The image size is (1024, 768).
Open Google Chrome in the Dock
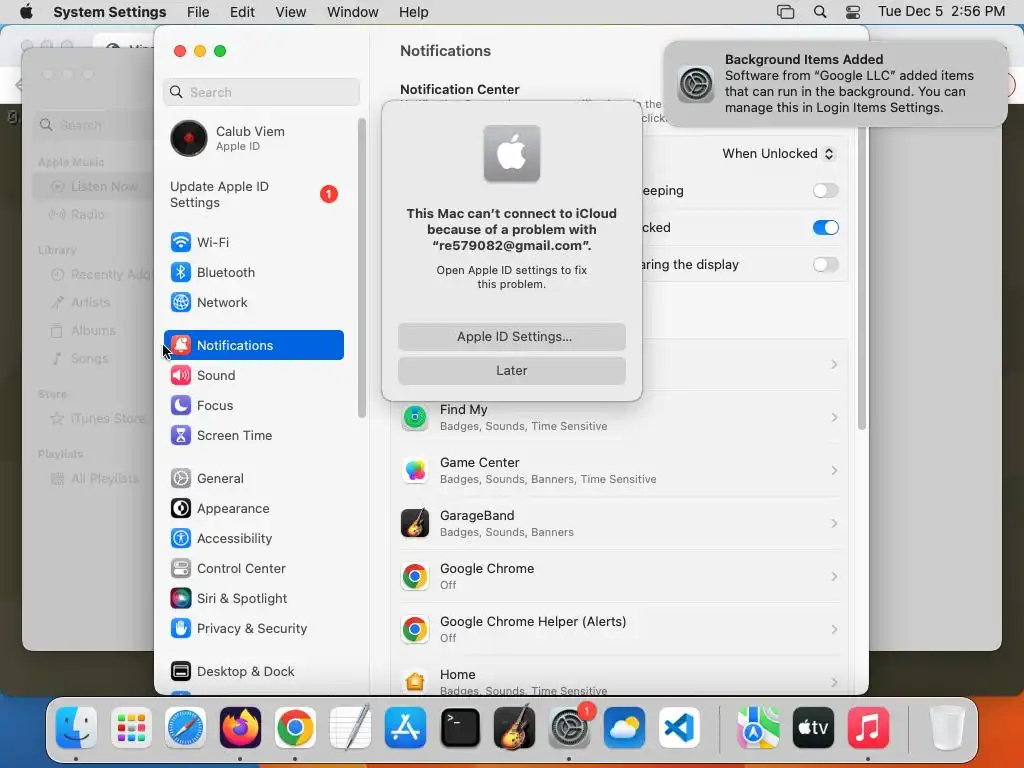point(295,728)
